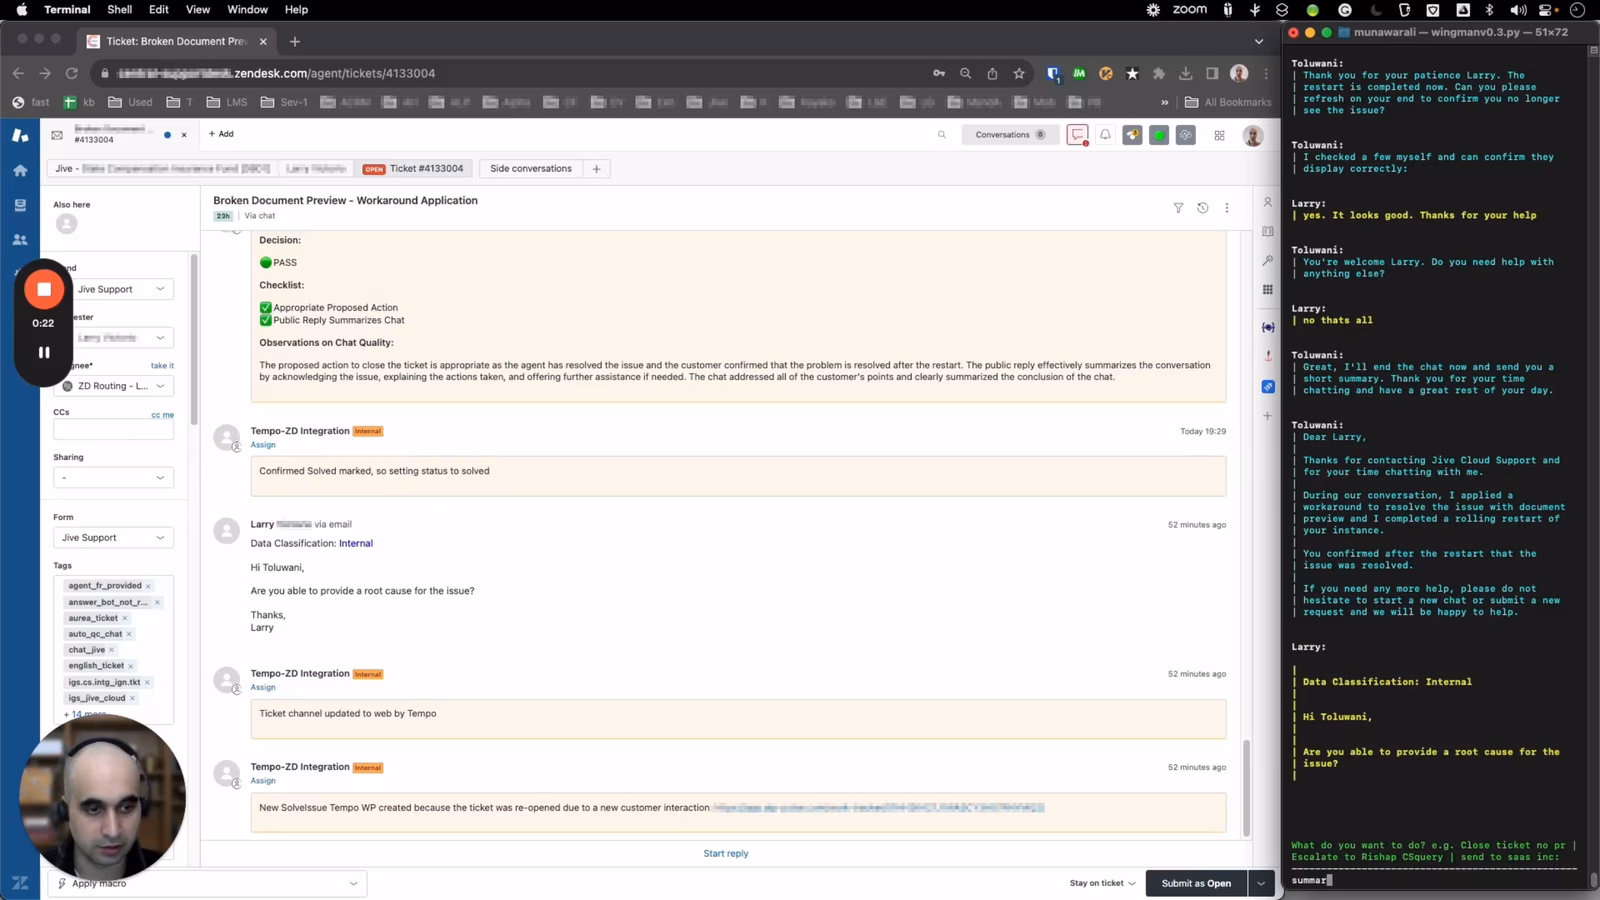Open the agent profile avatar menu
The image size is (1600, 900).
tap(1252, 135)
